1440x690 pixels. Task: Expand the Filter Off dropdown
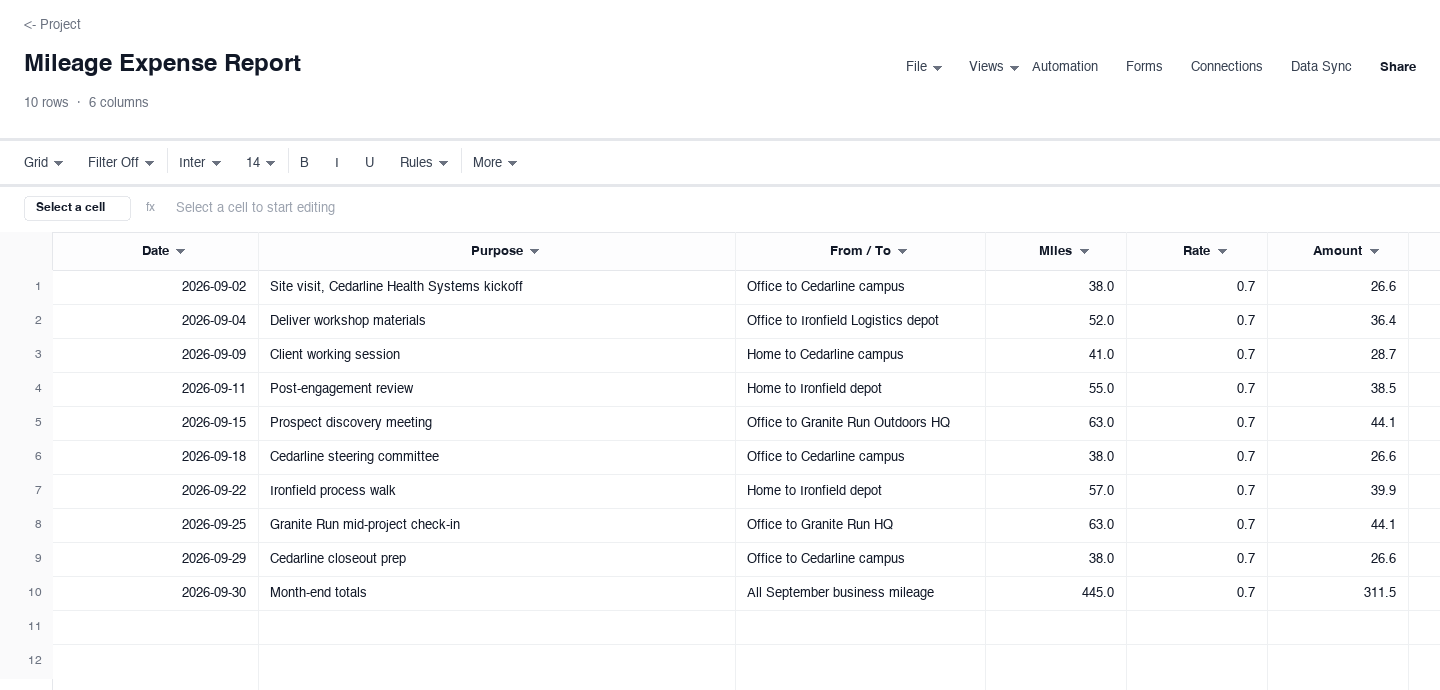[x=121, y=163]
